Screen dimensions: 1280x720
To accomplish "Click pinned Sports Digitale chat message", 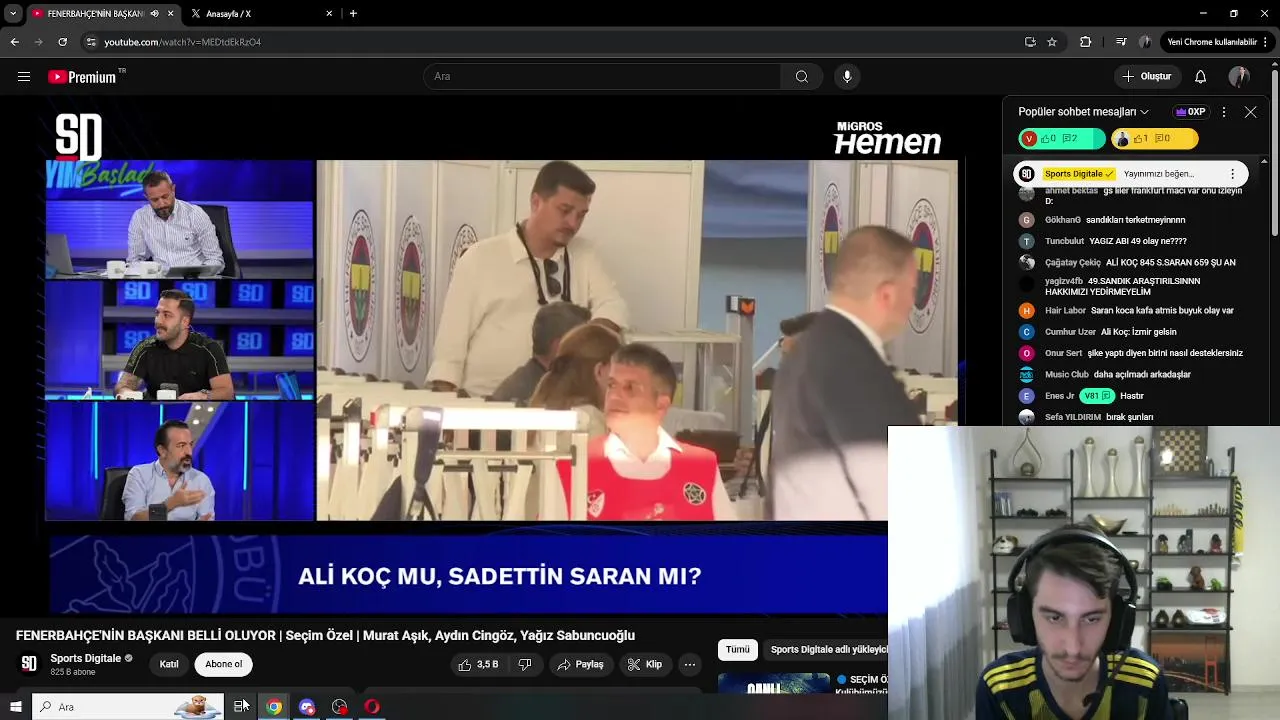I will pos(1131,174).
